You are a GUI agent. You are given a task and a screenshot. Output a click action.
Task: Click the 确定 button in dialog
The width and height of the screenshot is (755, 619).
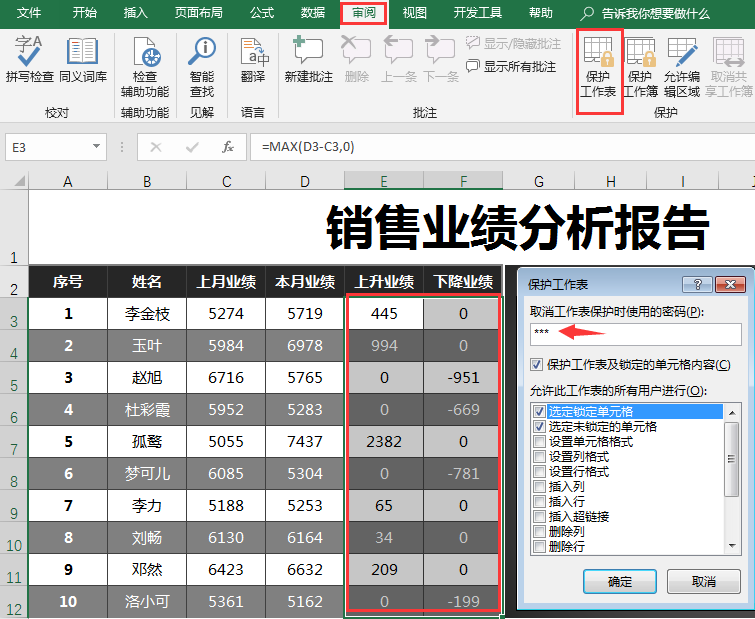click(620, 581)
